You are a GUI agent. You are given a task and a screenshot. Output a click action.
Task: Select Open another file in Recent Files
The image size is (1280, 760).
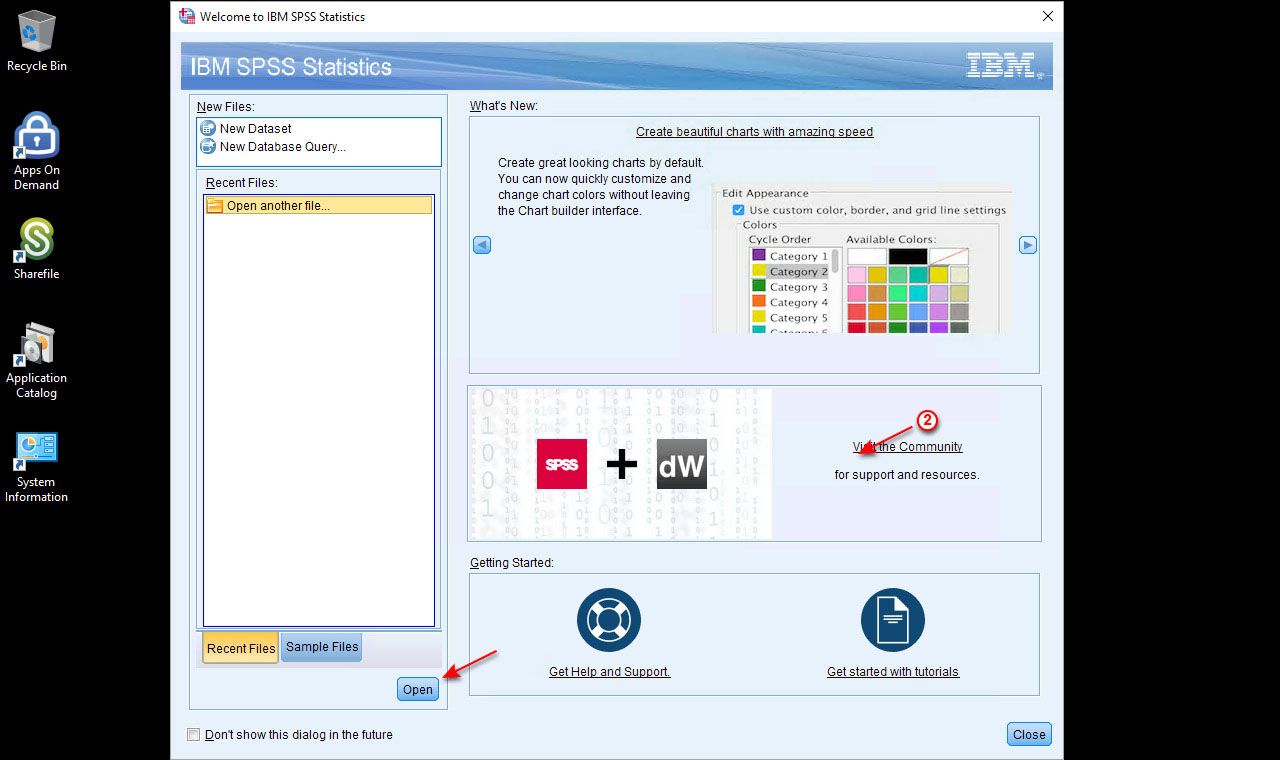click(x=277, y=206)
